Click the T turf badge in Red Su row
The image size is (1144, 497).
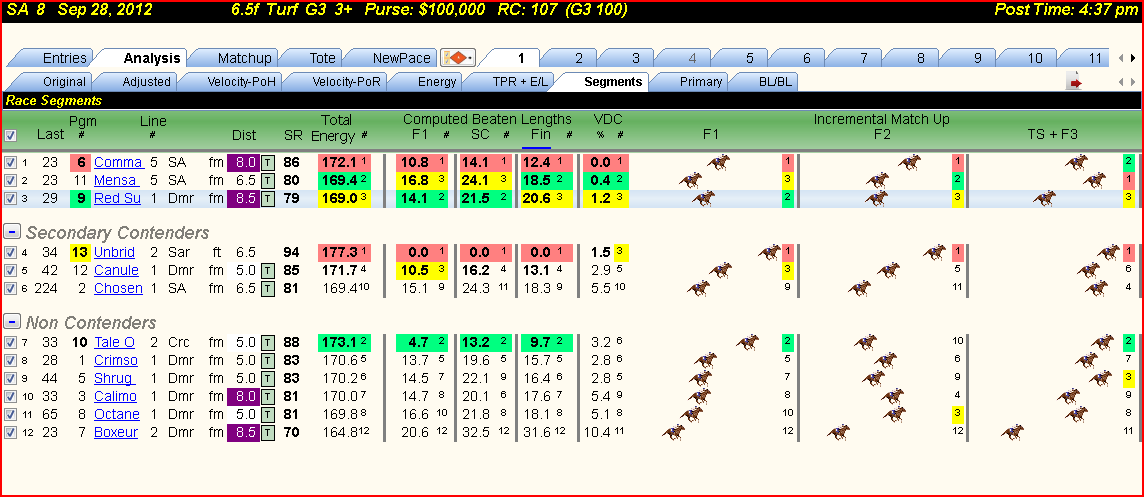point(268,199)
